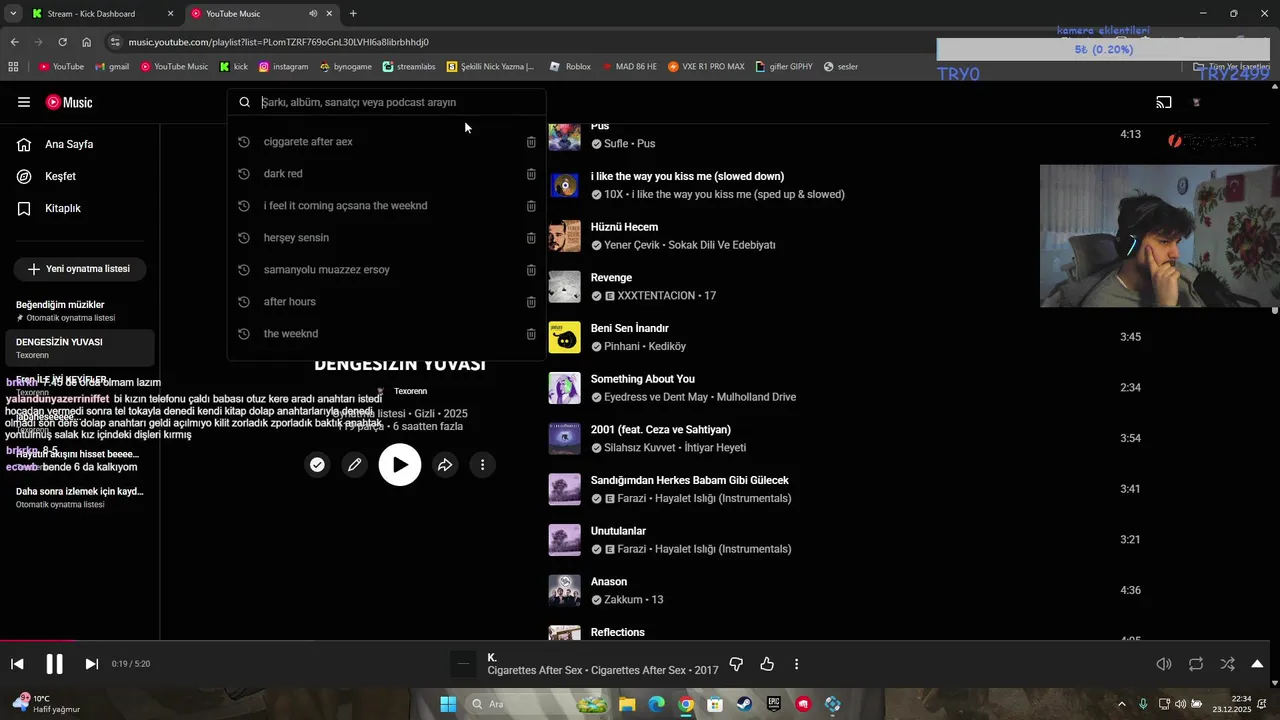1280x720 pixels.
Task: Show hidden system tray icons
Action: 1121,704
